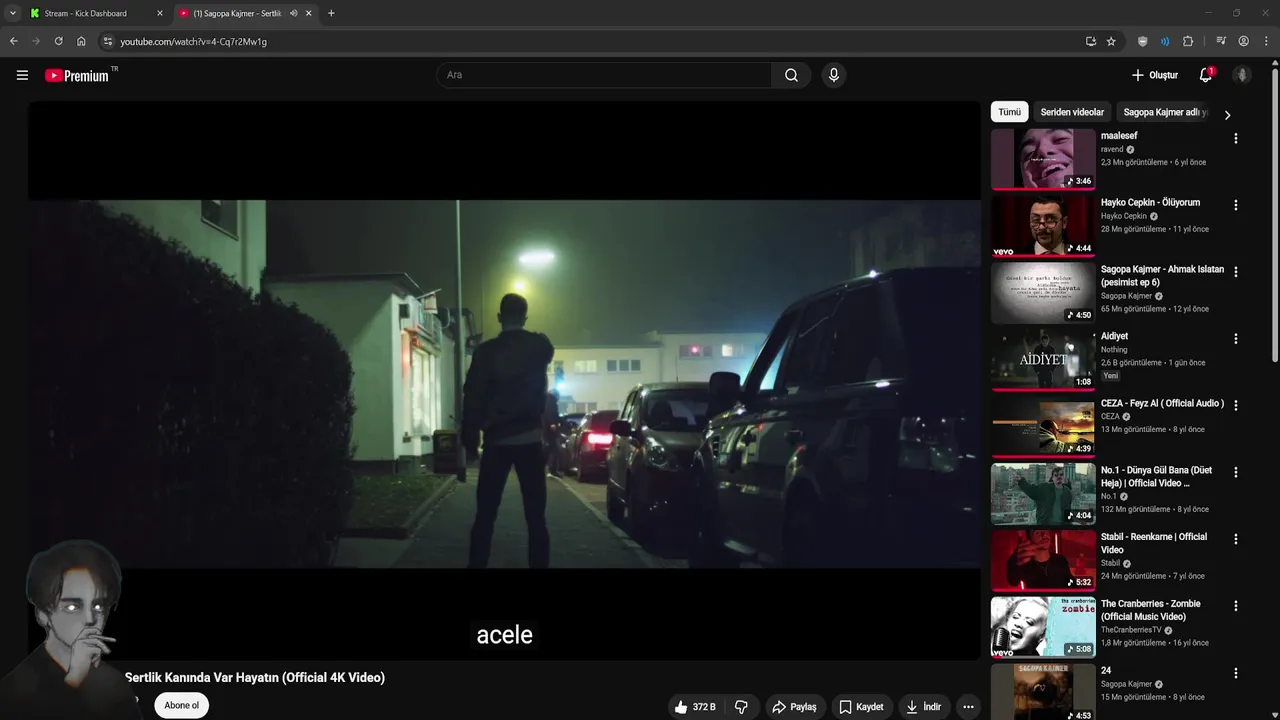1280x720 pixels.
Task: Bookmark this page with star icon
Action: 1111,41
